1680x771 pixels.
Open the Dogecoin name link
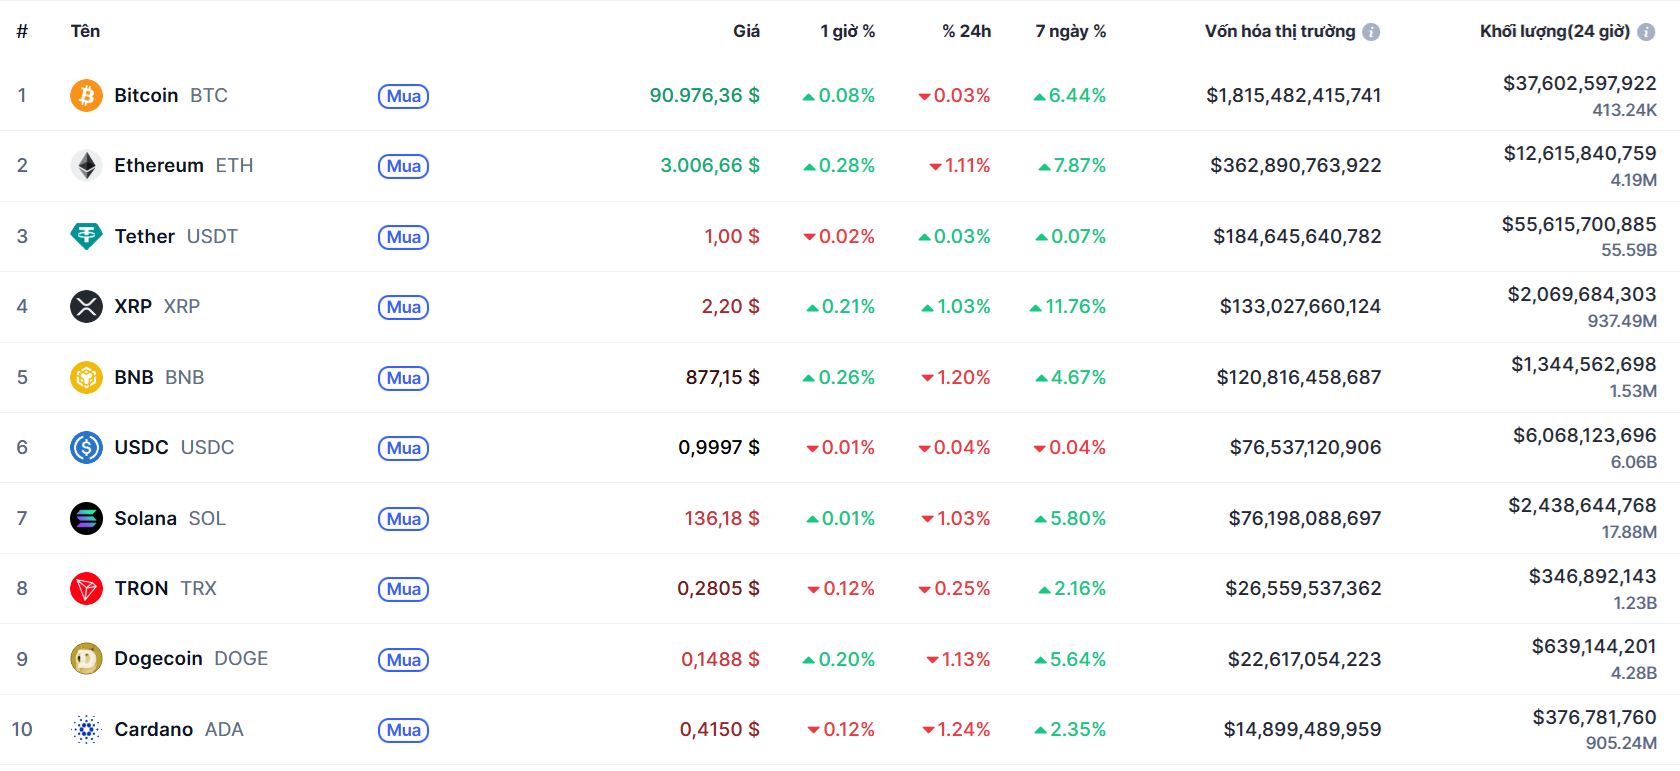click(158, 659)
